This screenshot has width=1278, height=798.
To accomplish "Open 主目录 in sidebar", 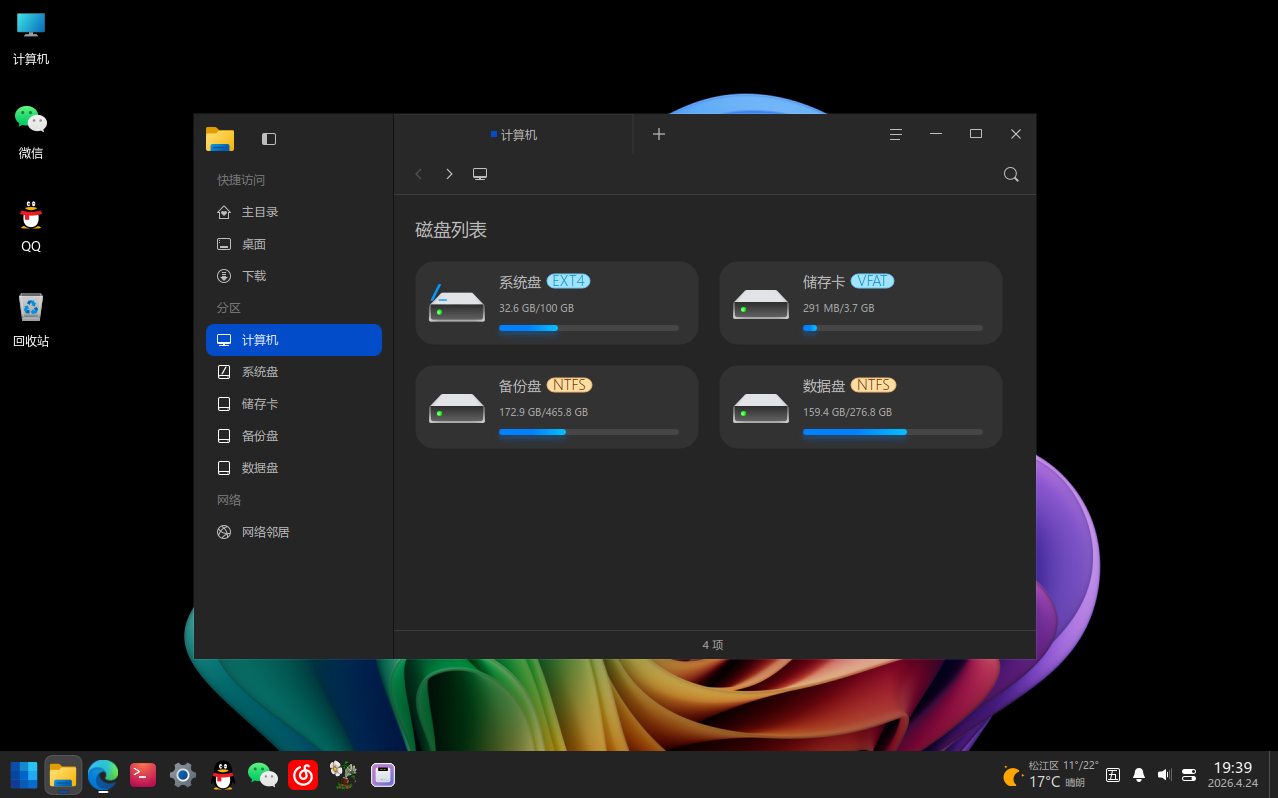I will click(x=294, y=212).
